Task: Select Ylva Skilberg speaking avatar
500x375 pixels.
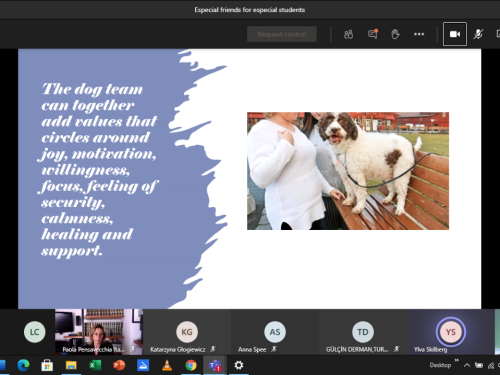Action: 451,332
